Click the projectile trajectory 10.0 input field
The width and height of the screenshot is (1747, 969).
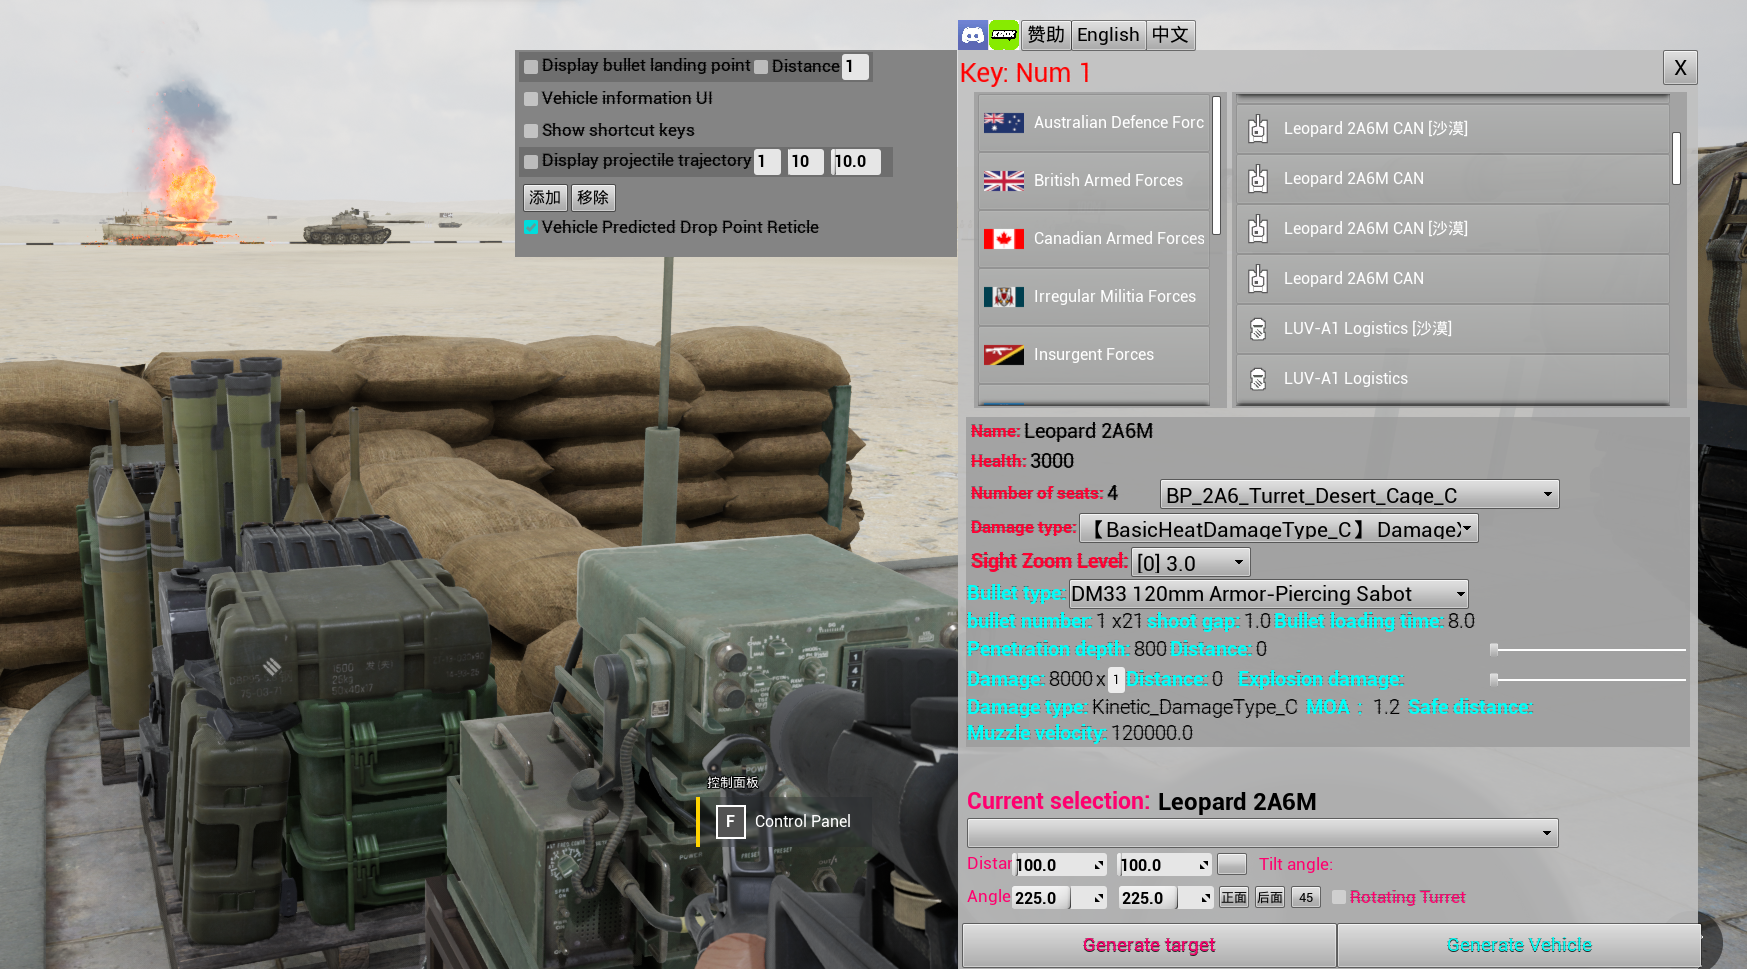tap(856, 162)
